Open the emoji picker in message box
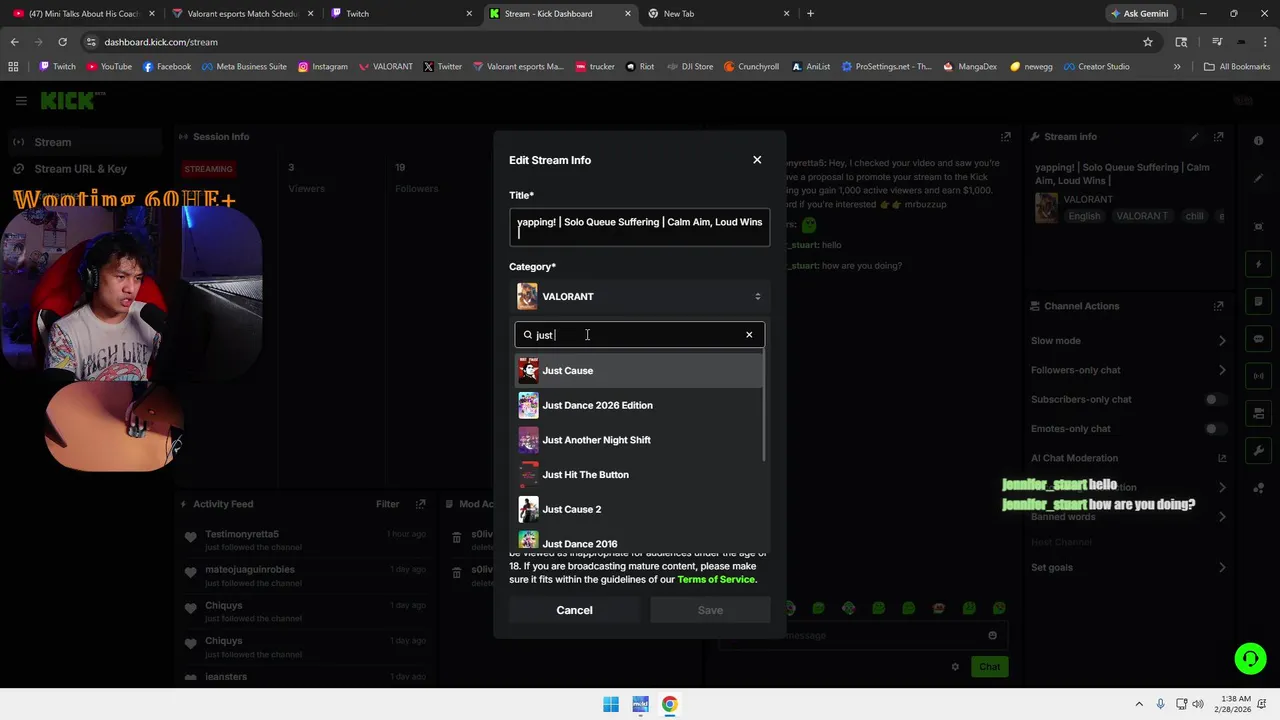This screenshot has width=1280, height=720. 992,636
